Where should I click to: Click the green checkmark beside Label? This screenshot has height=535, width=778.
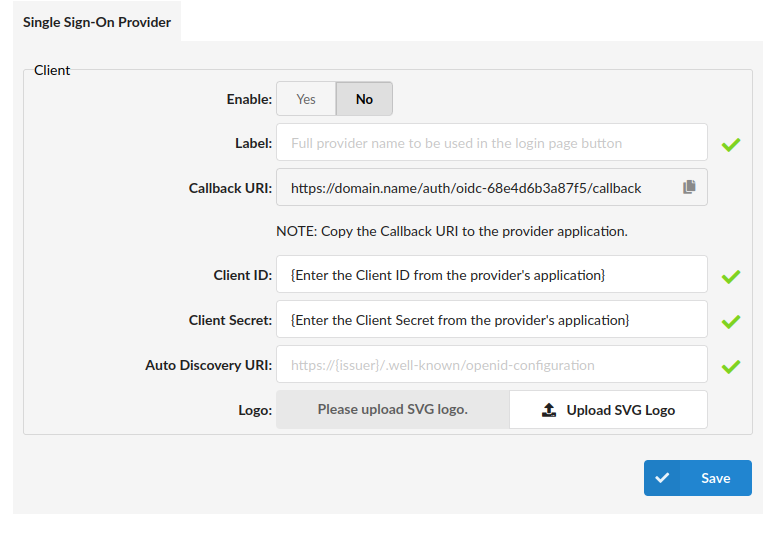pos(731,145)
